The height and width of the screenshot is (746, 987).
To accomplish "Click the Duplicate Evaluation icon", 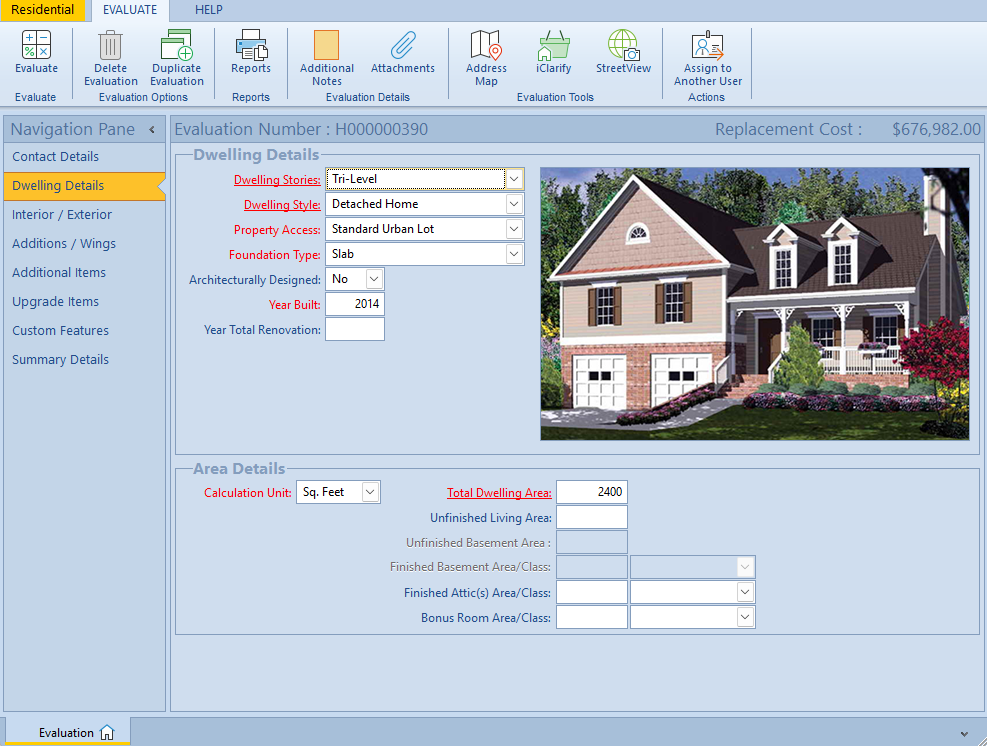I will [177, 45].
